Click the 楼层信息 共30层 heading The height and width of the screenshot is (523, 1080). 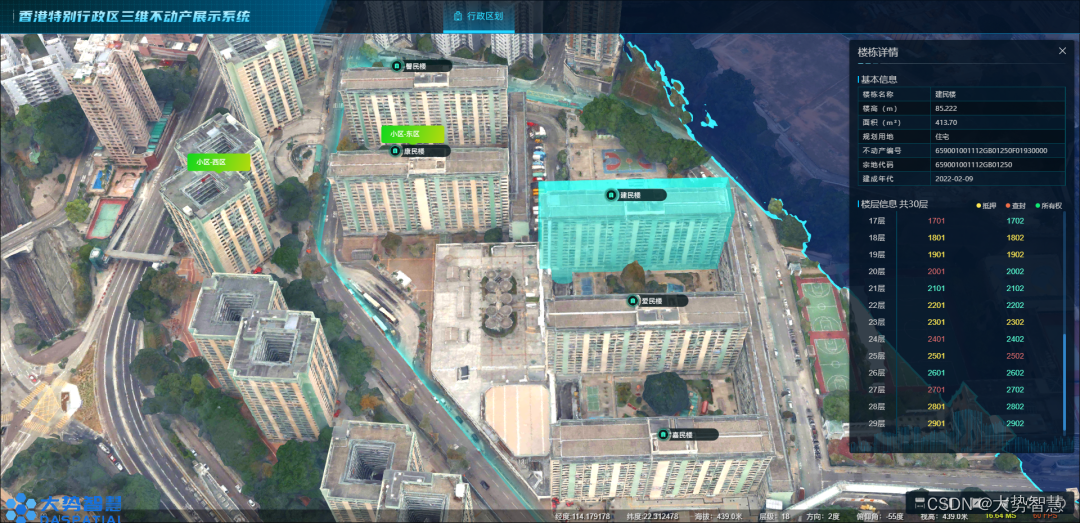(x=894, y=205)
